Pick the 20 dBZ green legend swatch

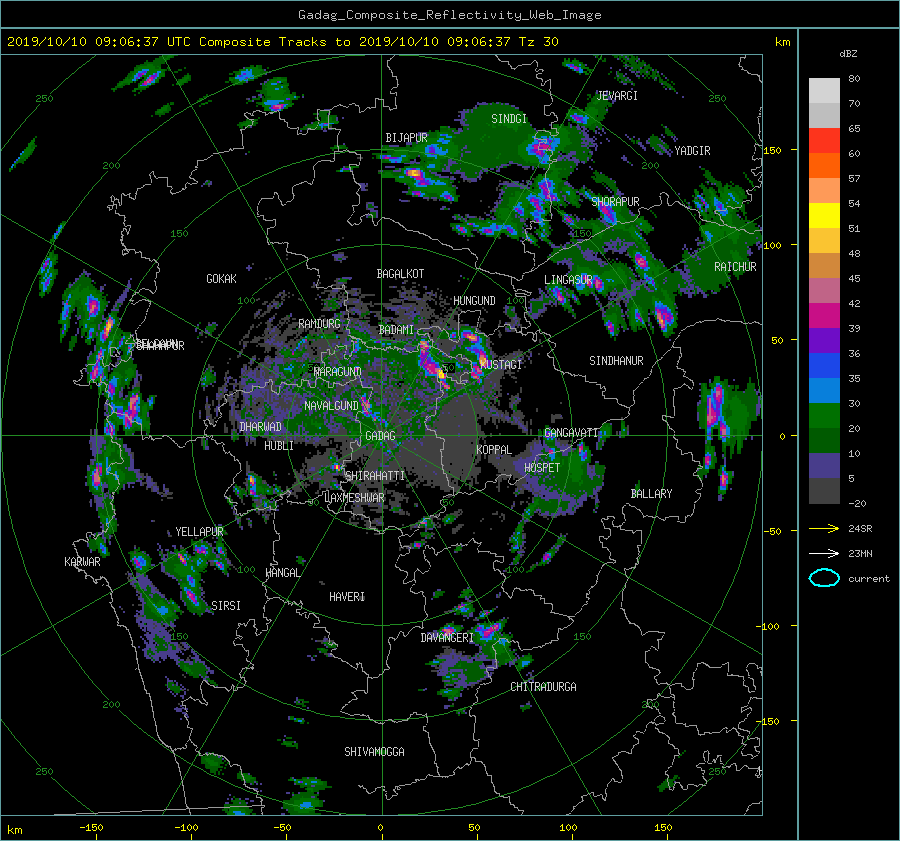point(824,416)
